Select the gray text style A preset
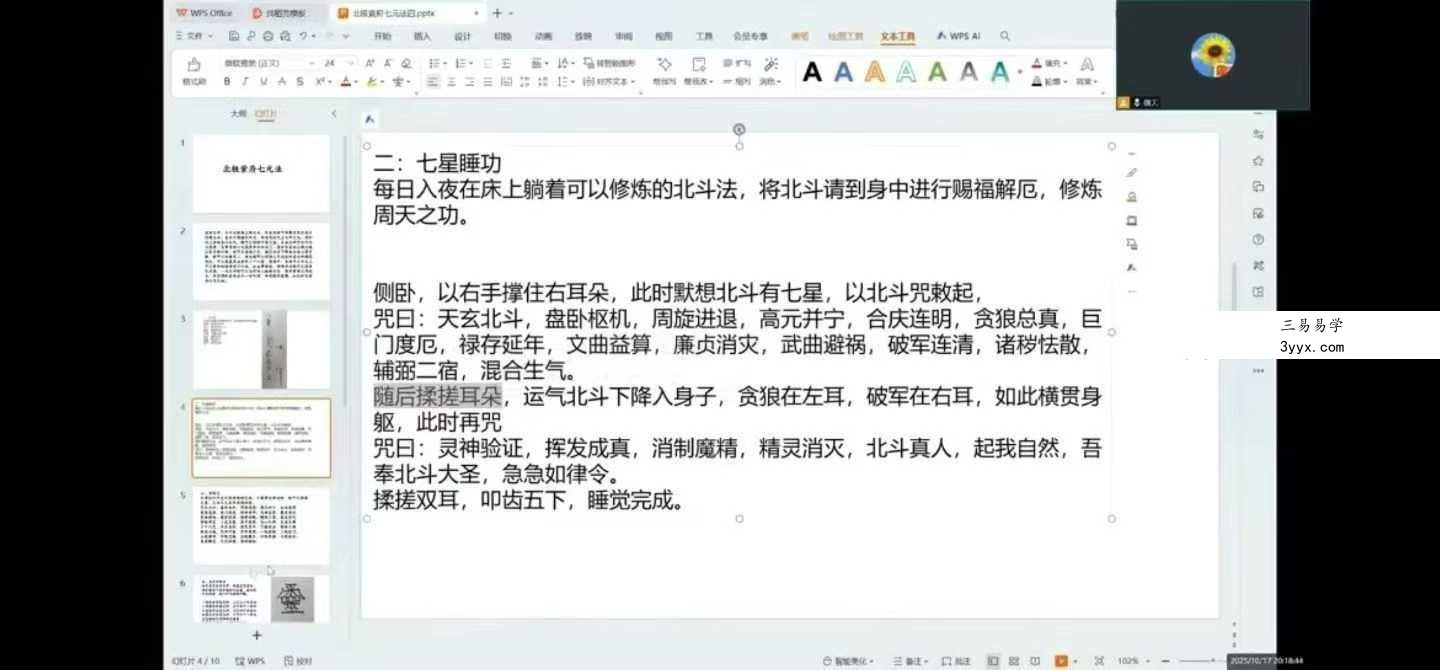Screen dimensions: 1440x670 tap(969, 72)
